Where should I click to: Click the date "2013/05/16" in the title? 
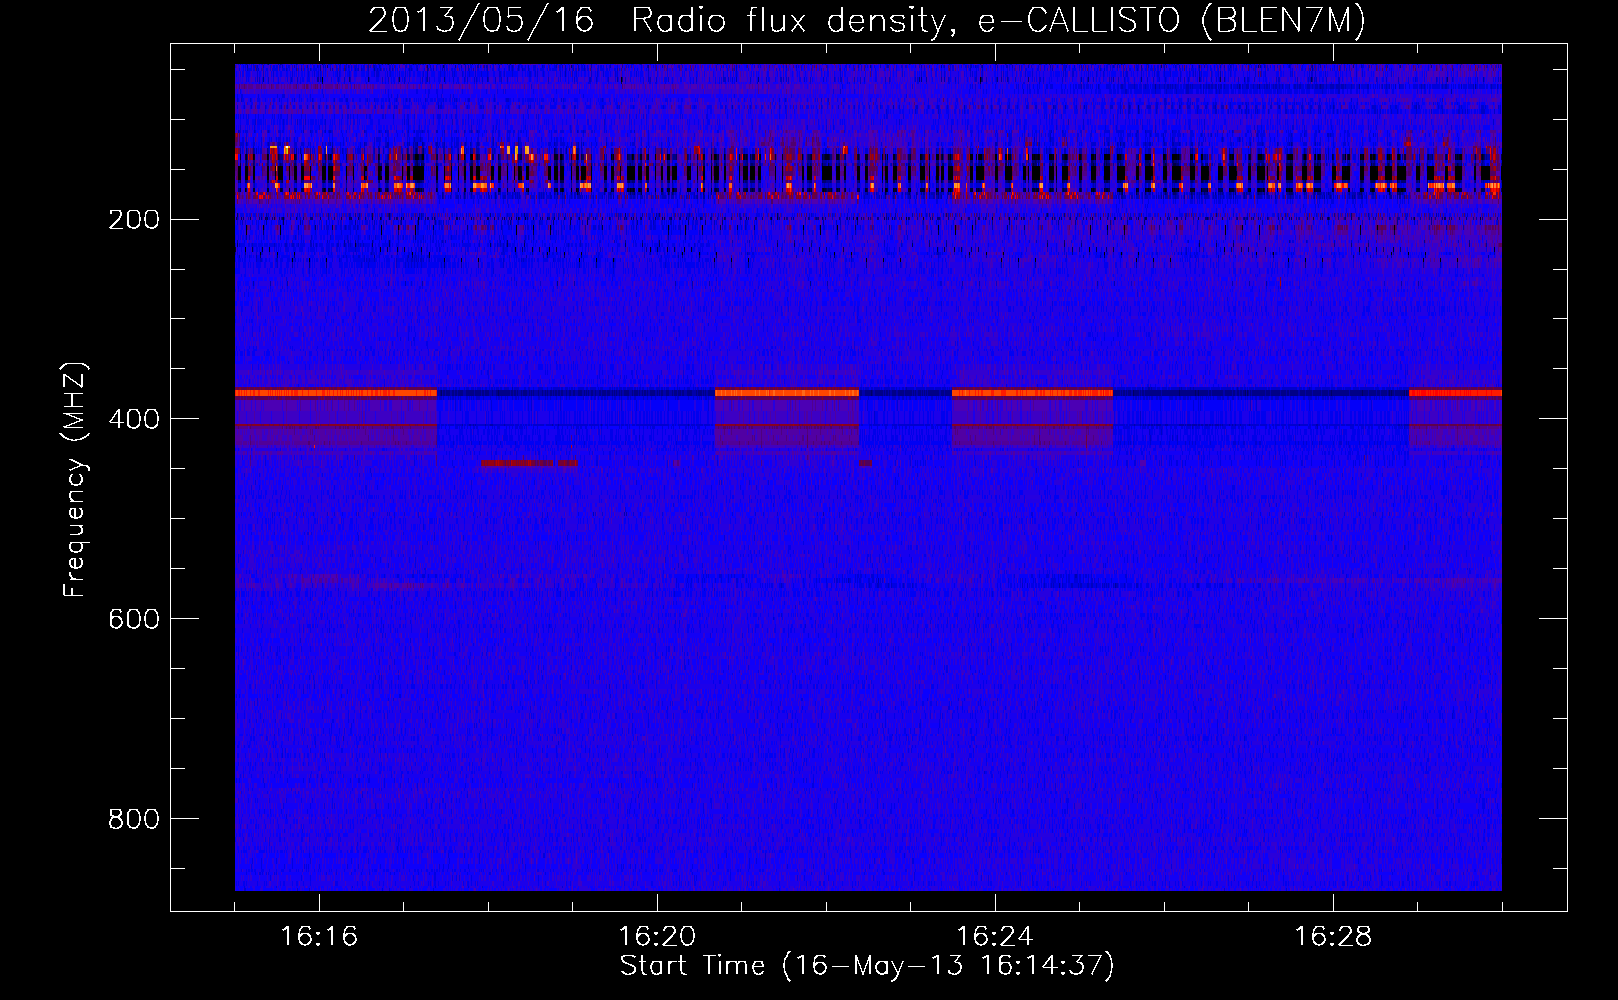pos(481,21)
